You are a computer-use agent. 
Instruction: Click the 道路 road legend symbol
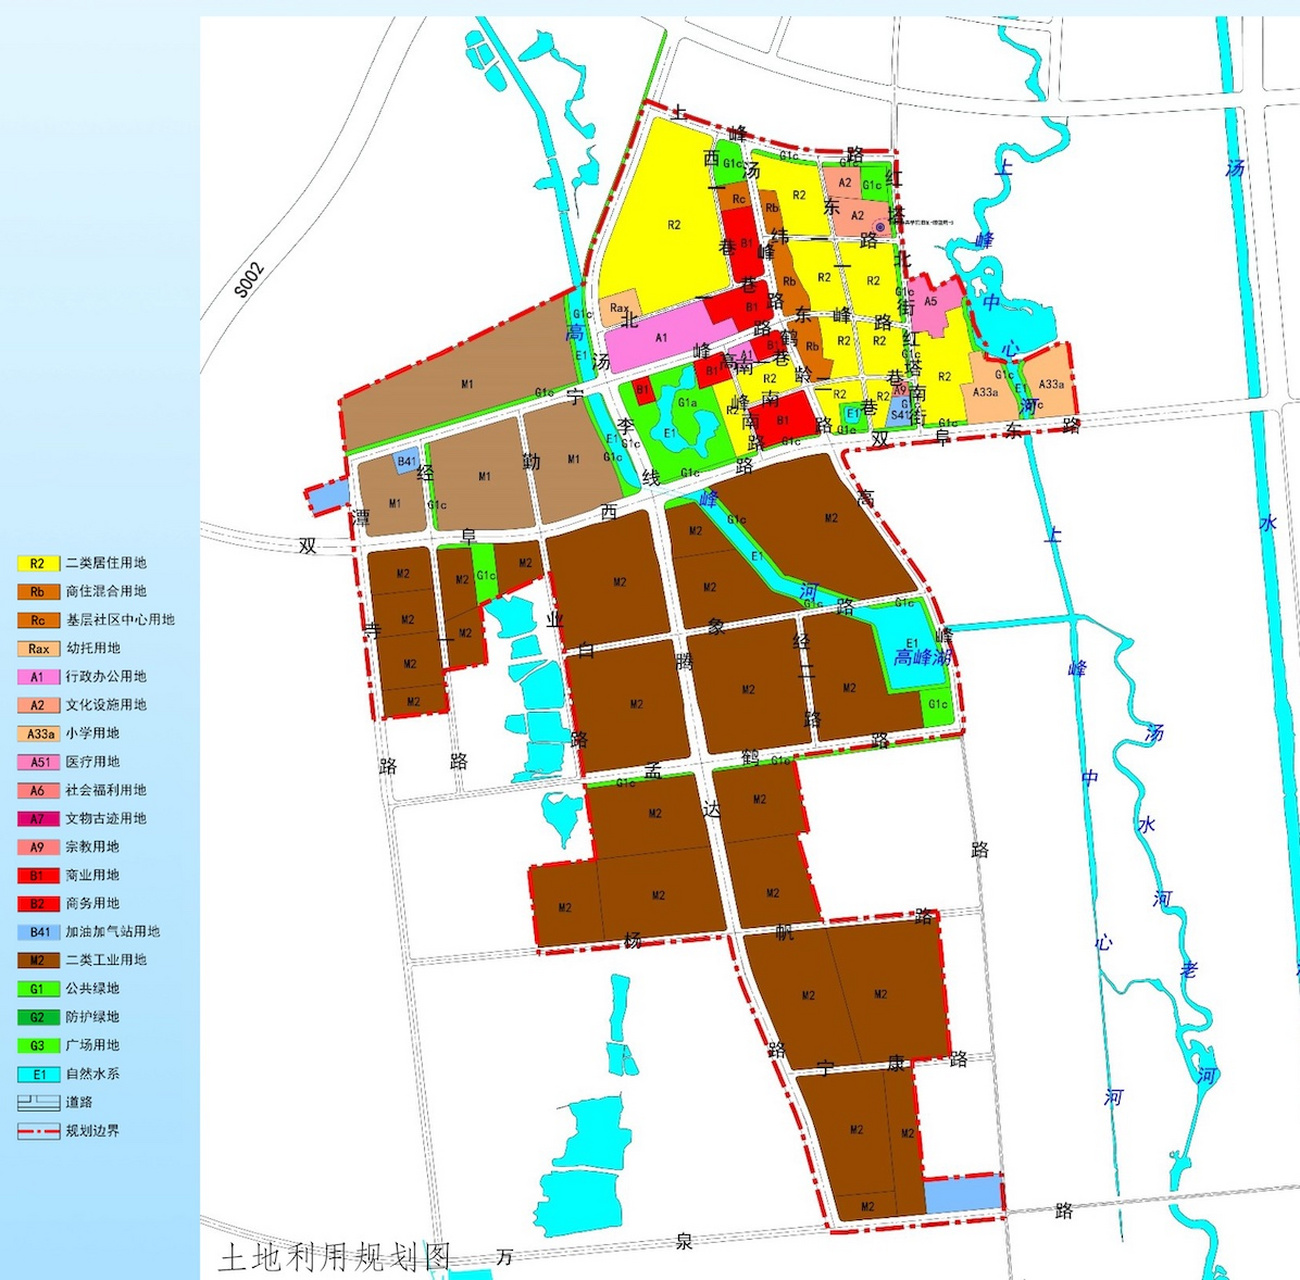tap(38, 1103)
